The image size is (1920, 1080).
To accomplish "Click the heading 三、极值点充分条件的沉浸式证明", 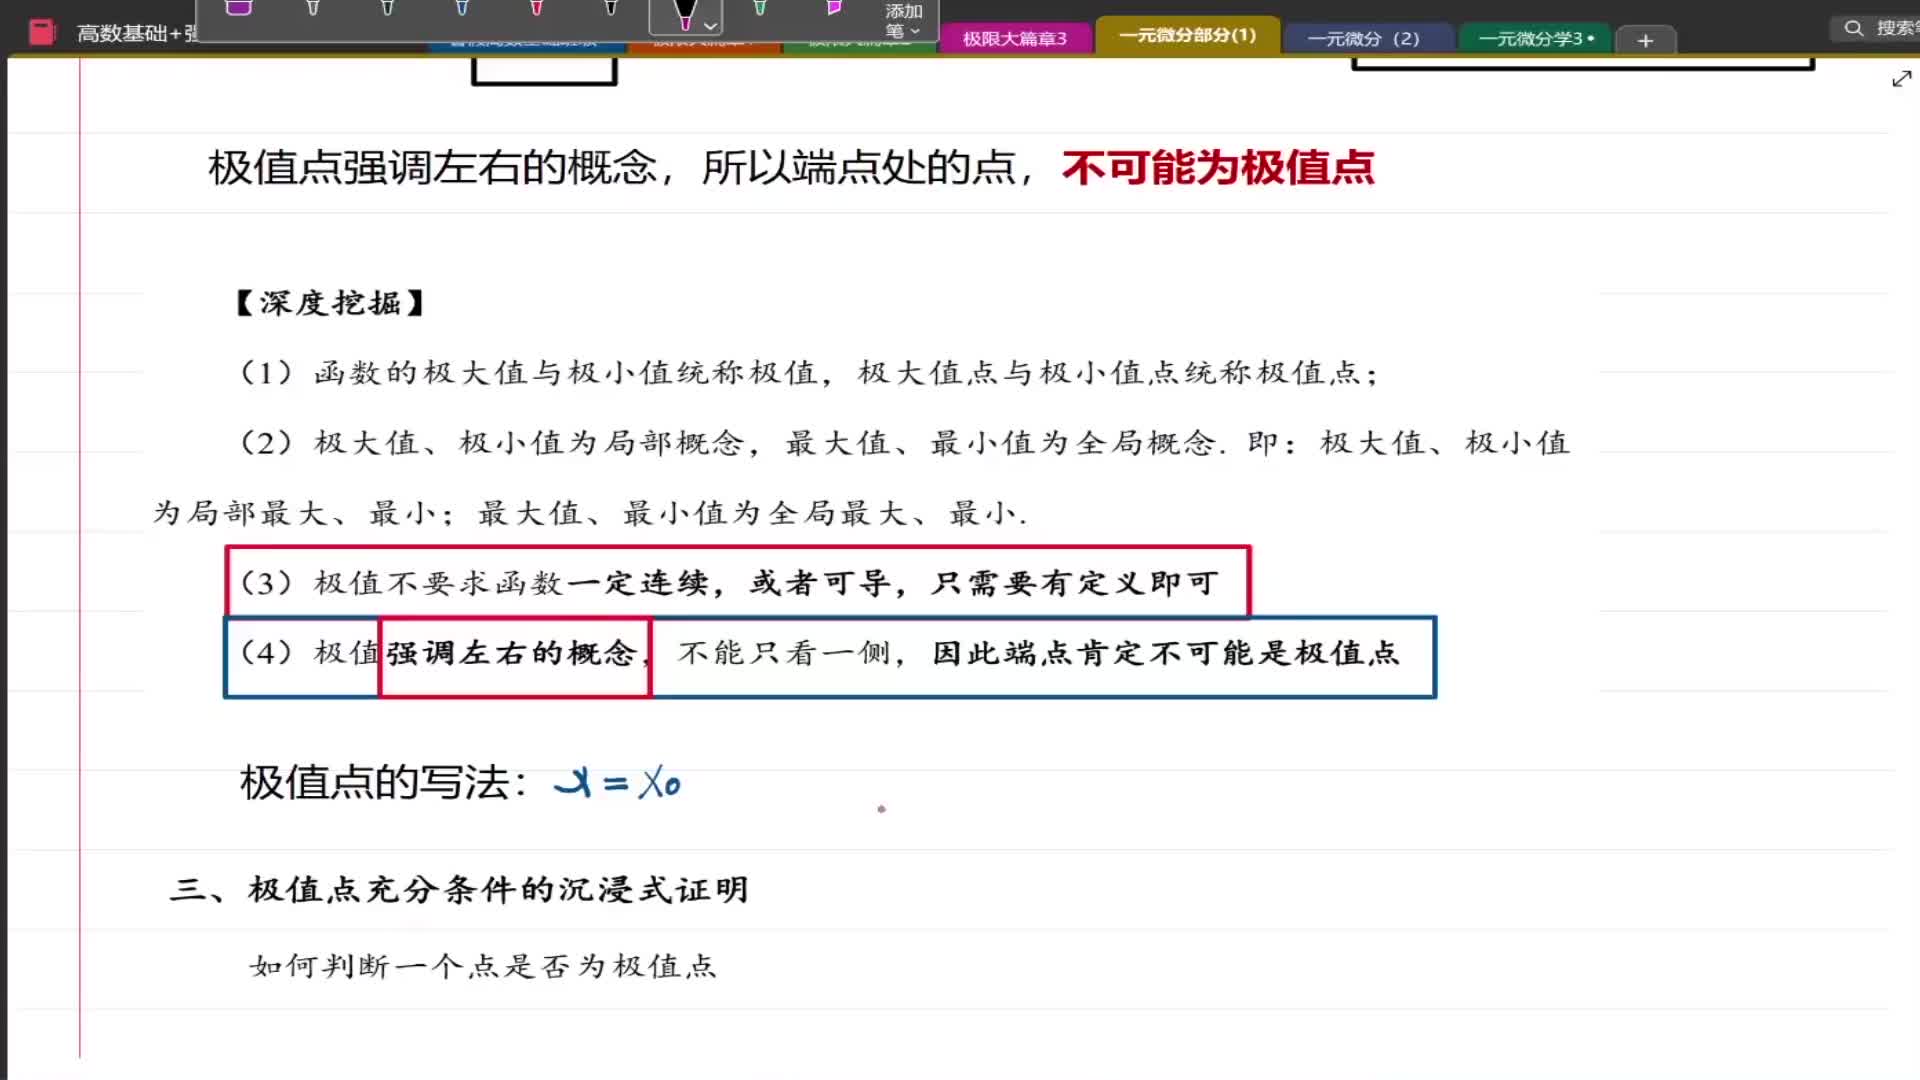I will click(460, 889).
